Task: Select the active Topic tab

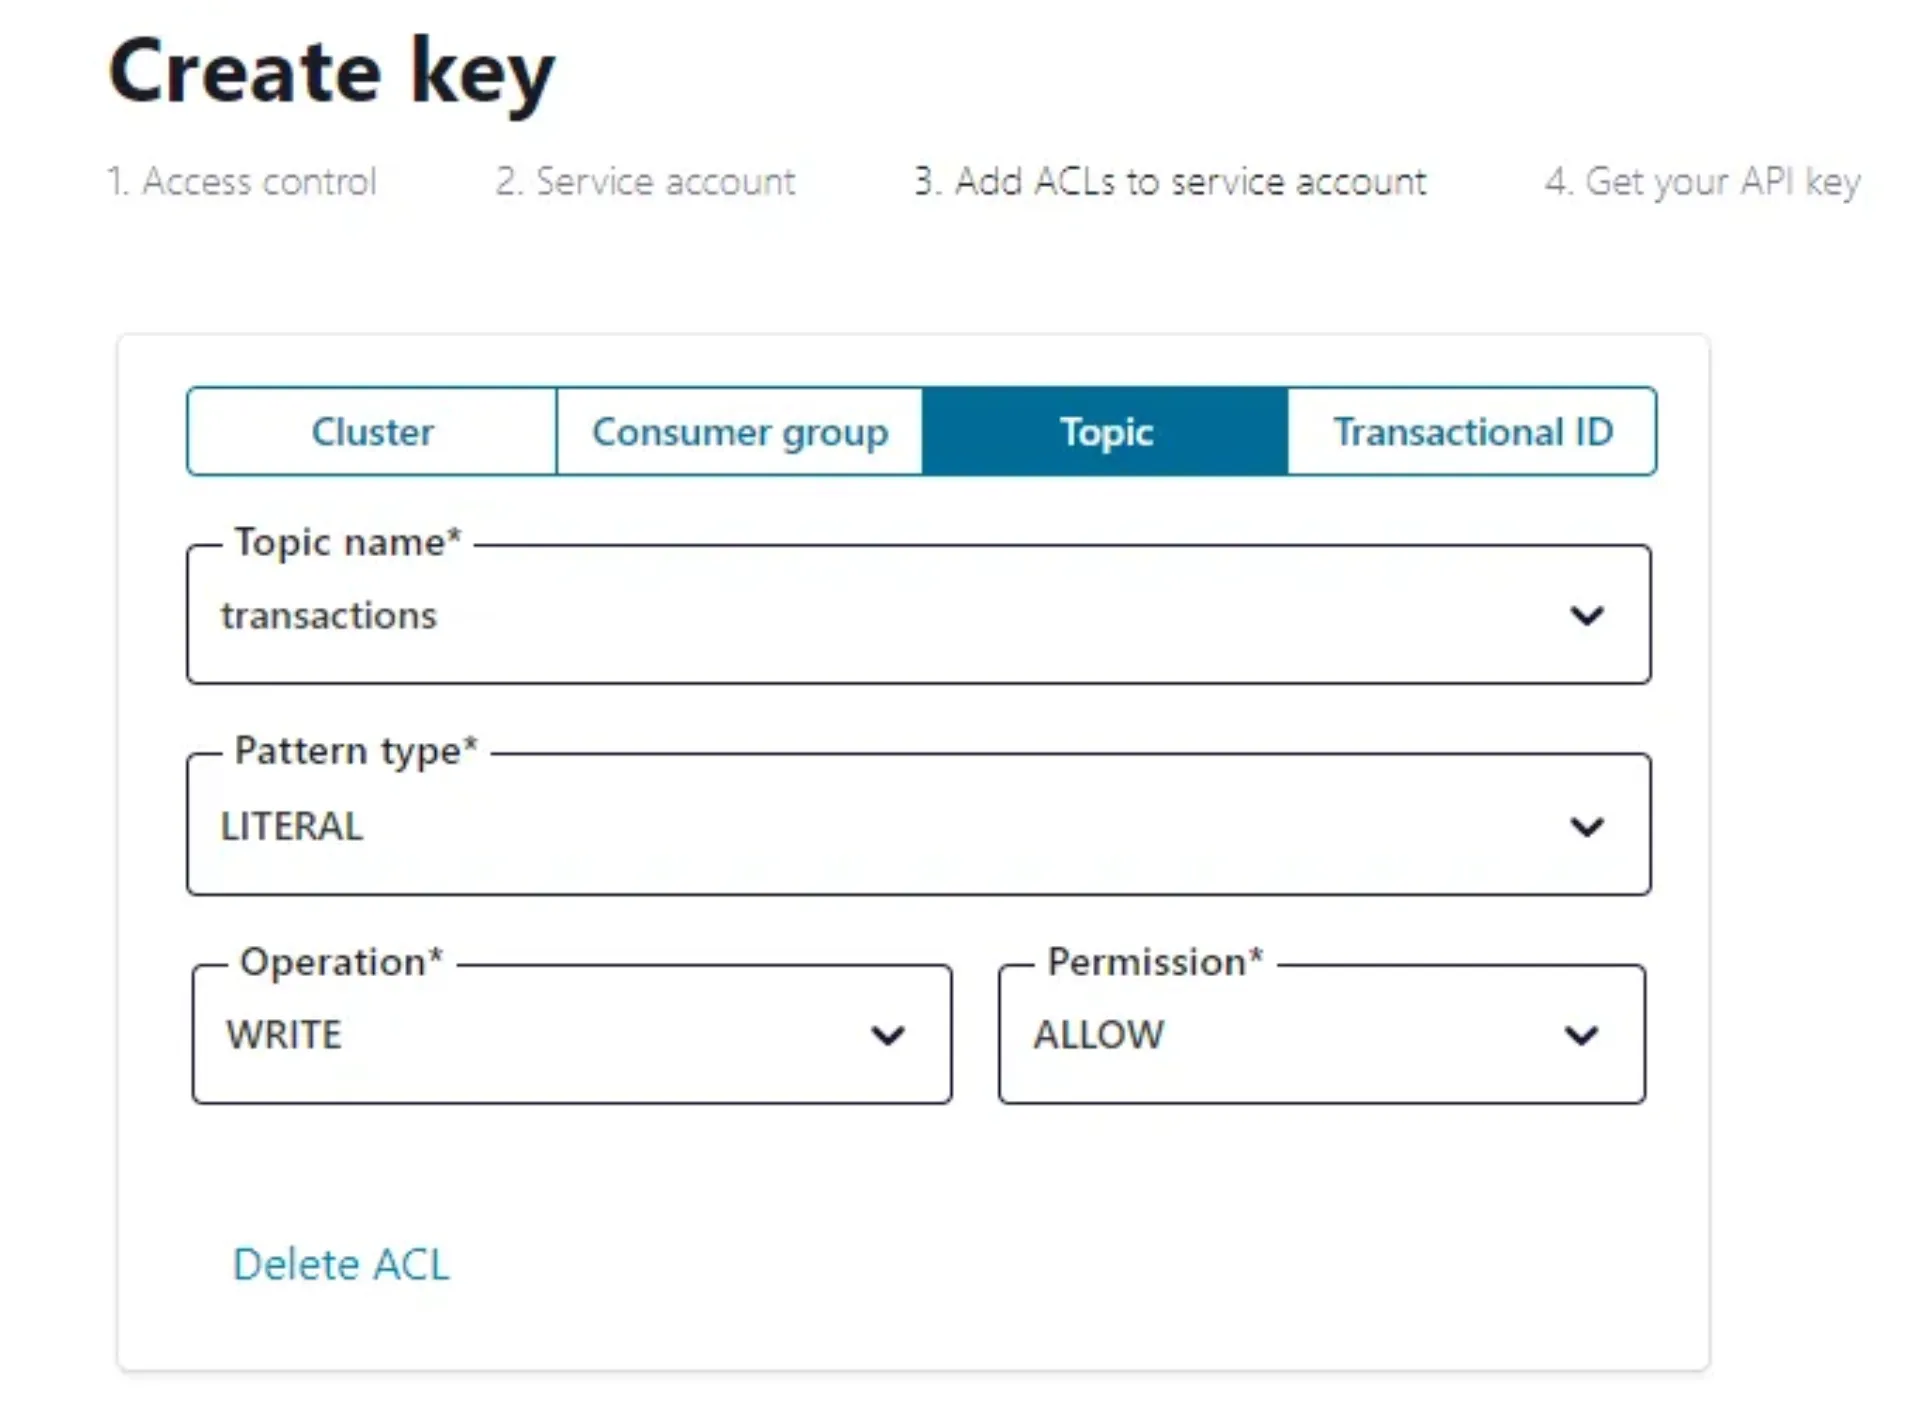Action: (x=1106, y=432)
